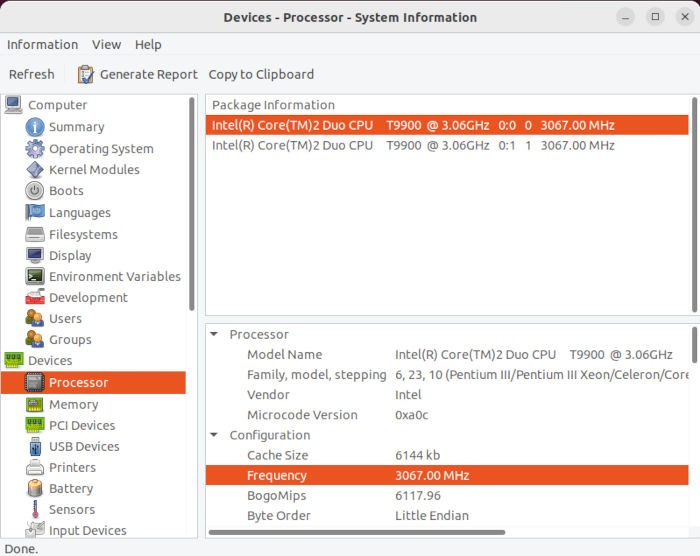The width and height of the screenshot is (700, 556).
Task: Click the Languages flag icon
Action: (35, 213)
